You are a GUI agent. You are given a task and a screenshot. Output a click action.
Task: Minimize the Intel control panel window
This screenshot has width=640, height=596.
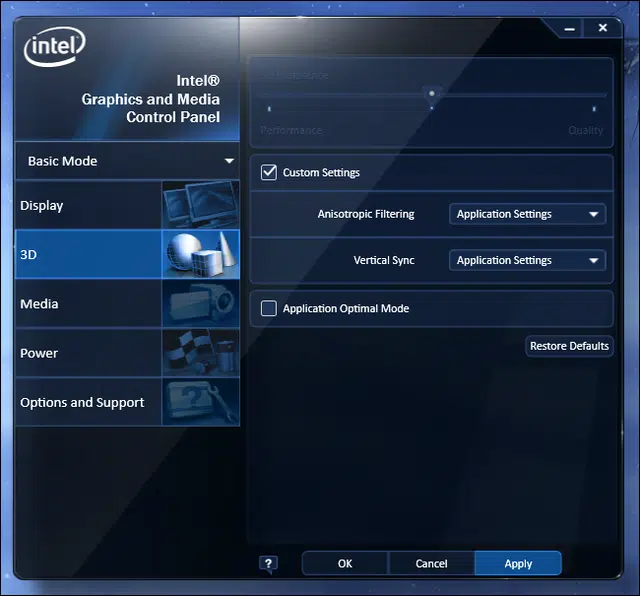click(569, 29)
